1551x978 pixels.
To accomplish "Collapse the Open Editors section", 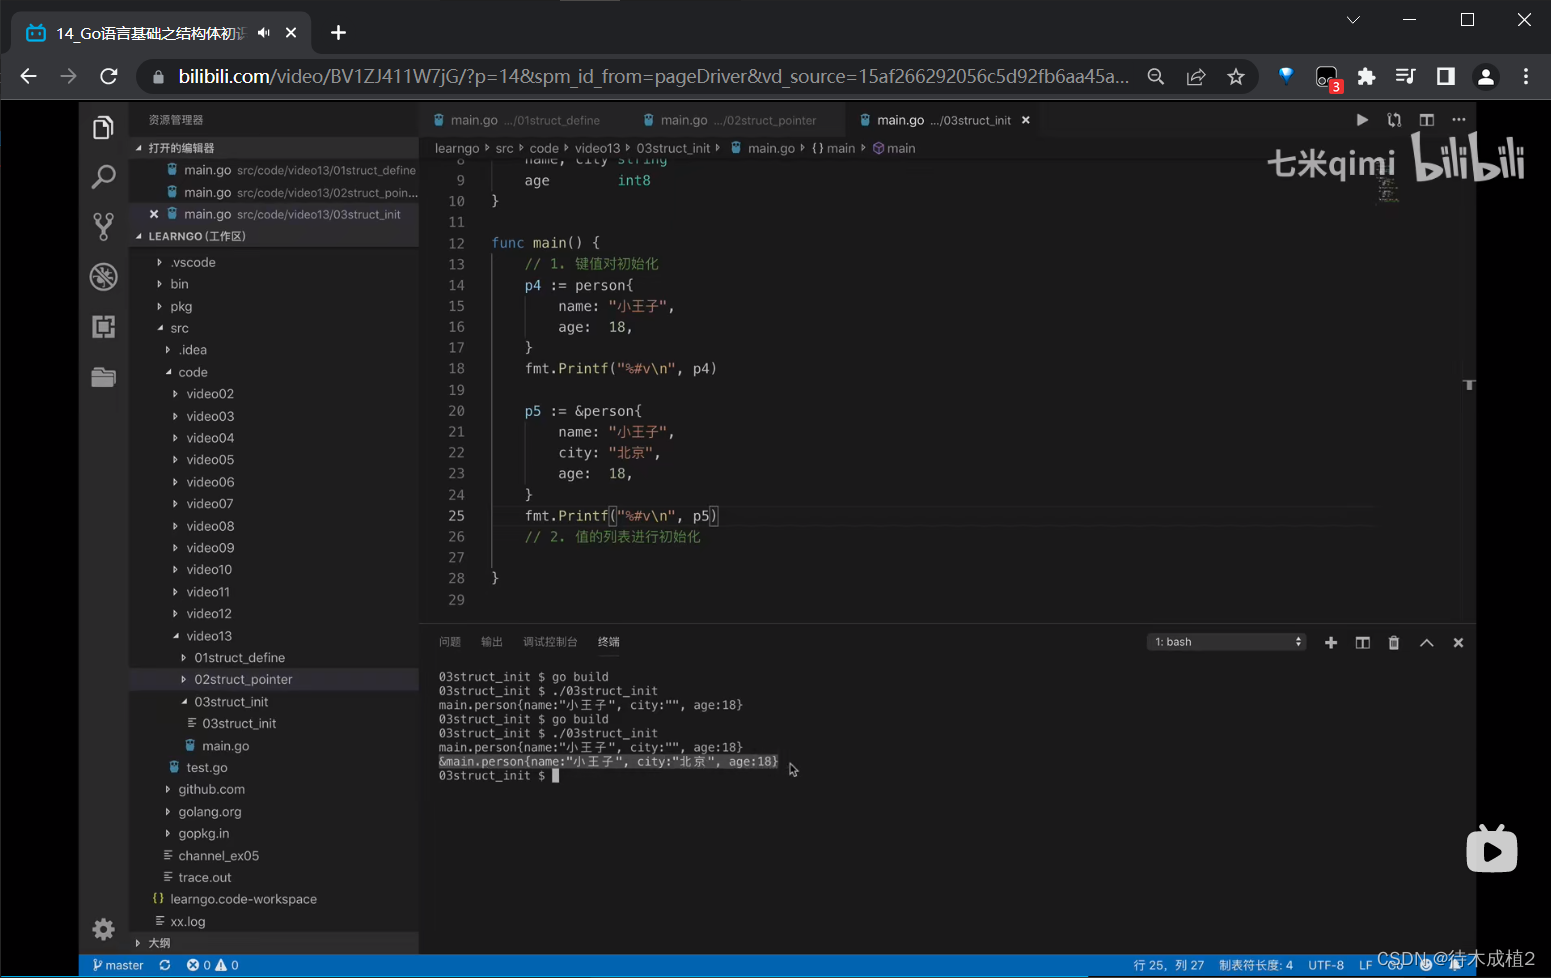I will coord(274,148).
